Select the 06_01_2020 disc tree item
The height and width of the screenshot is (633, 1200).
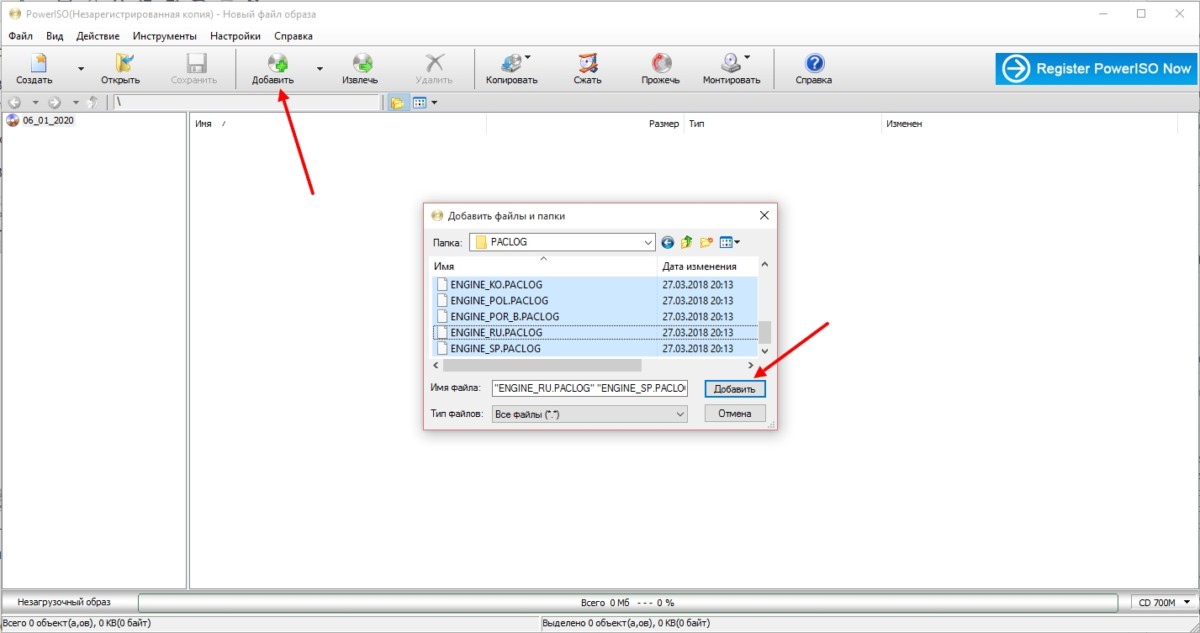[x=48, y=121]
